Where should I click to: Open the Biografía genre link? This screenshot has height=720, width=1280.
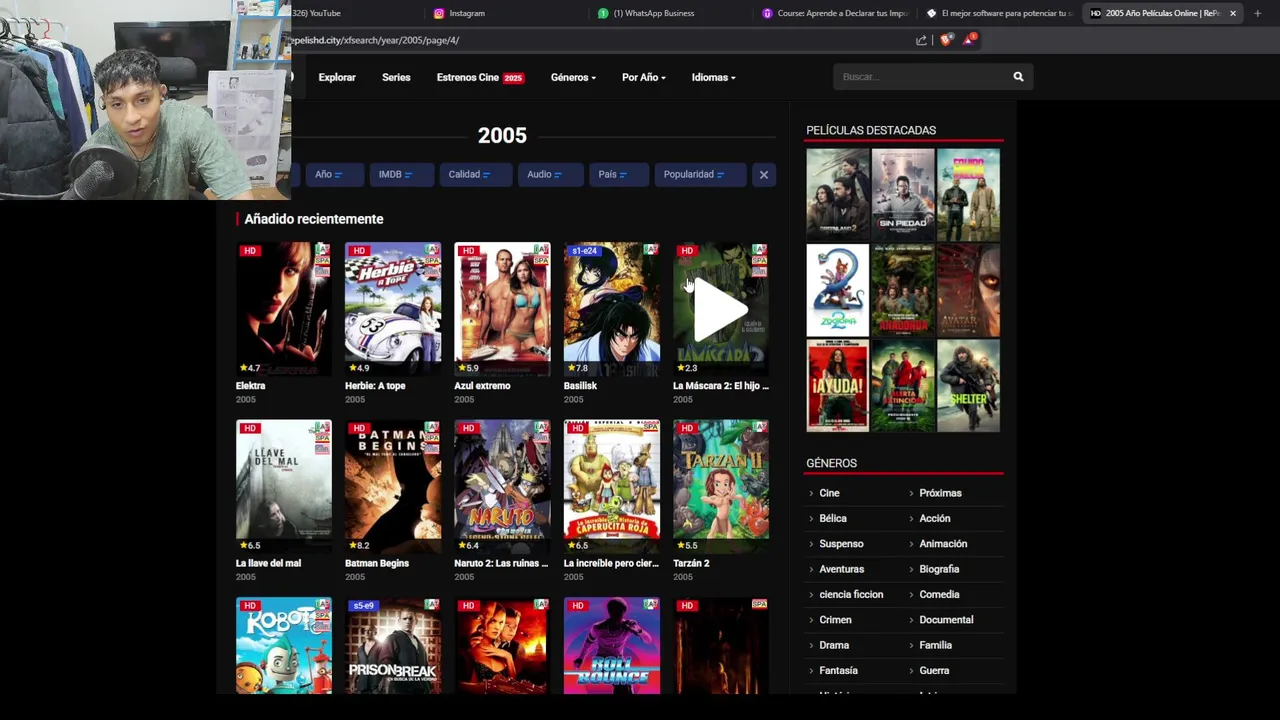939,569
